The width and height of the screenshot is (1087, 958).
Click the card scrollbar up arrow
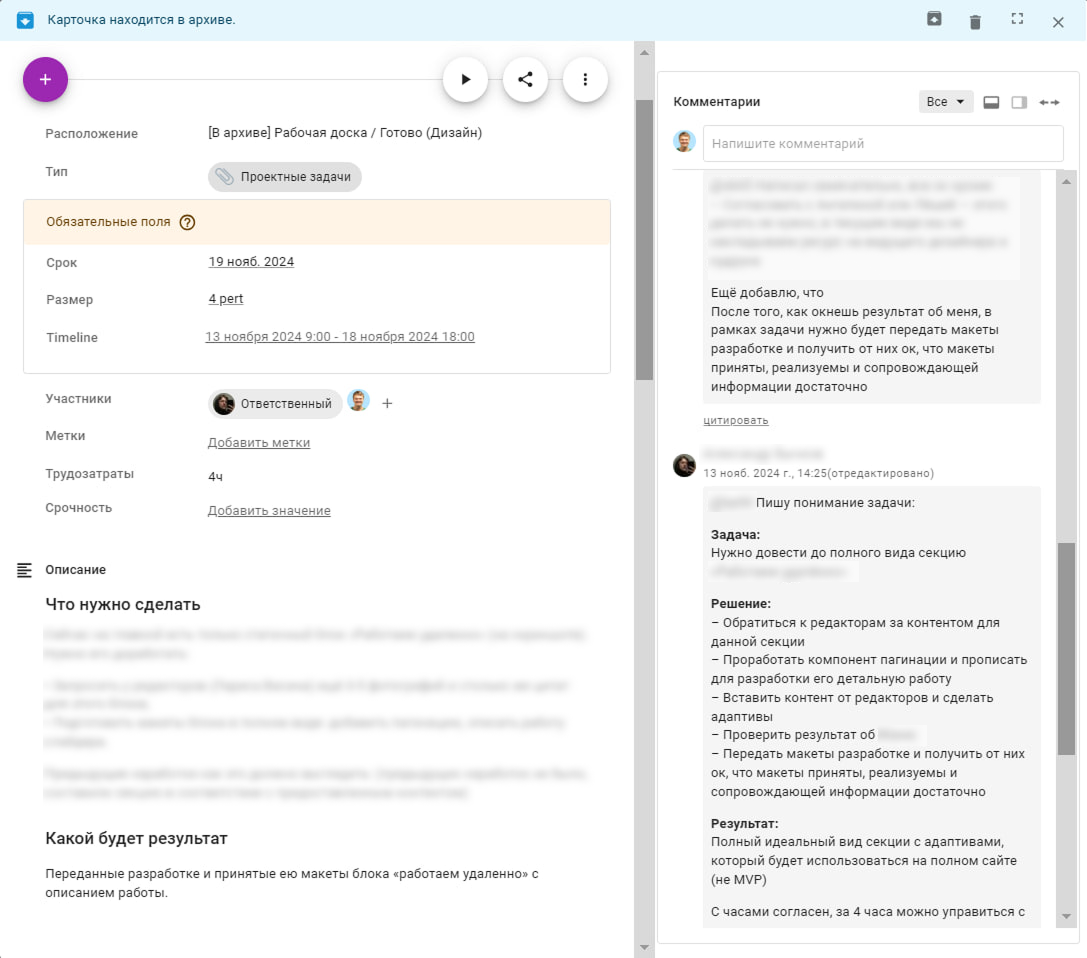point(644,53)
